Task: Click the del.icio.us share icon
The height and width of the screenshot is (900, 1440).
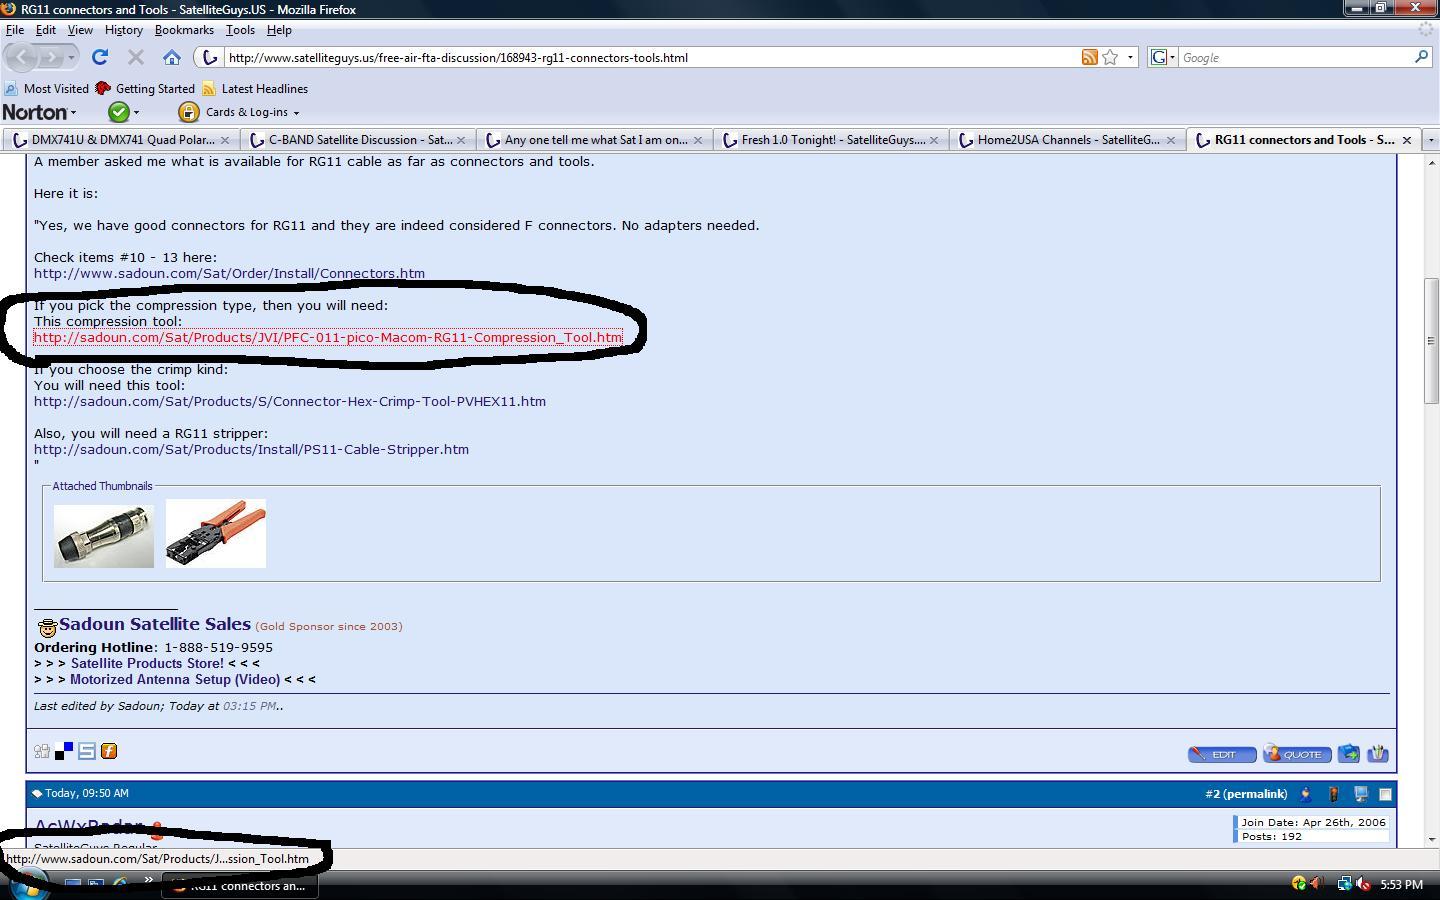Action: pos(64,751)
